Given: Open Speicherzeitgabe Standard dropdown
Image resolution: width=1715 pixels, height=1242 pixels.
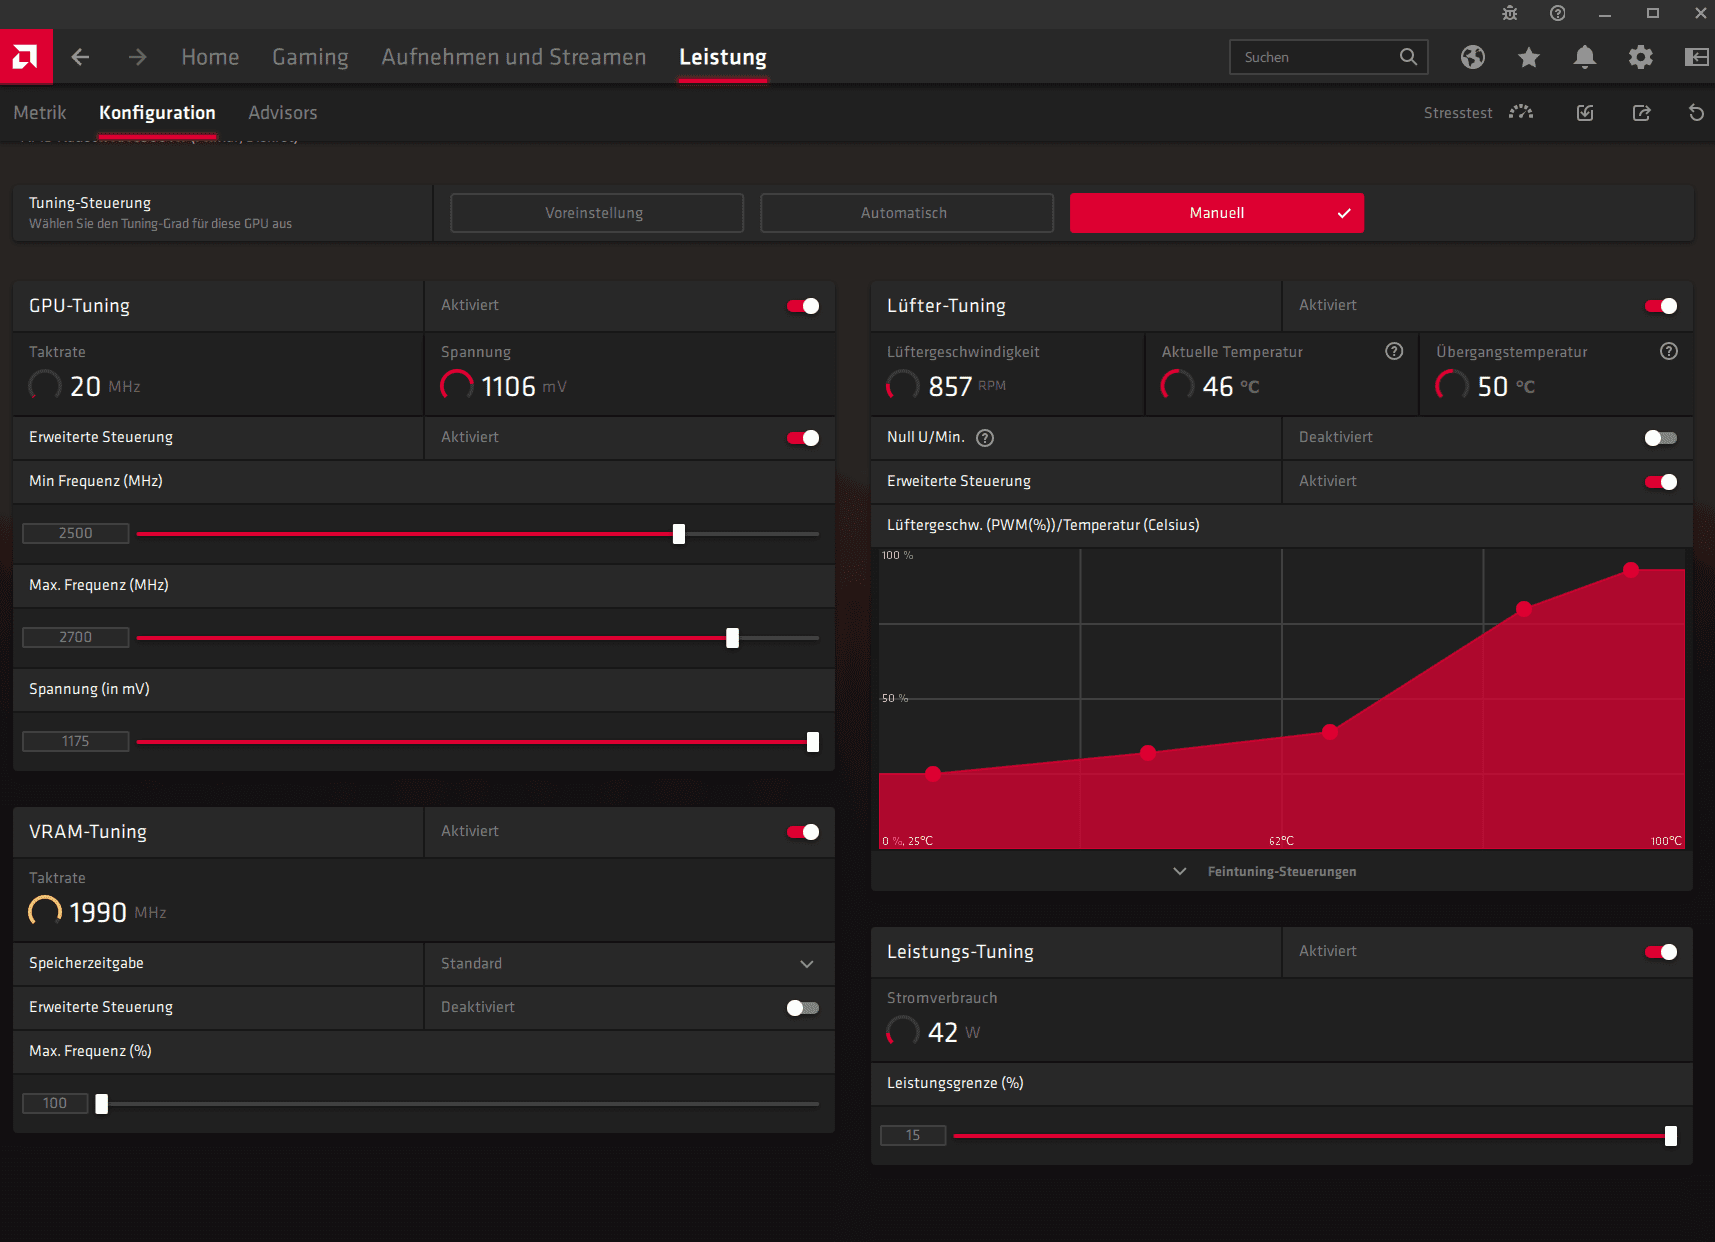Looking at the screenshot, I should (629, 964).
